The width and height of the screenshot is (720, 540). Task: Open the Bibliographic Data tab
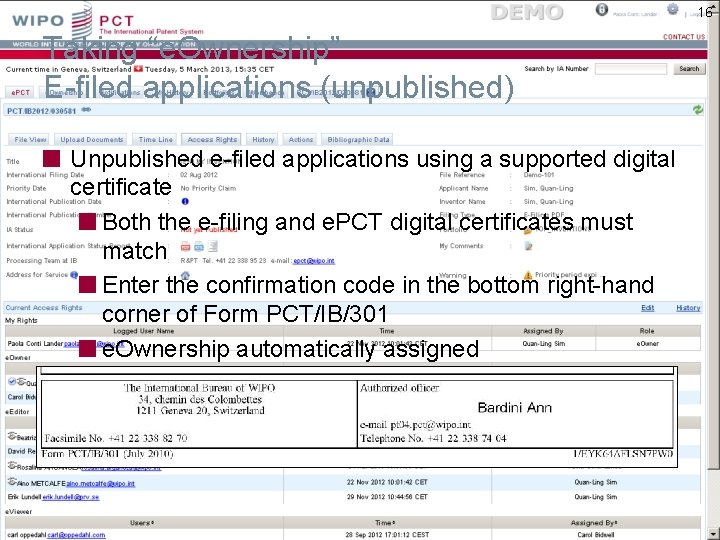pyautogui.click(x=358, y=140)
